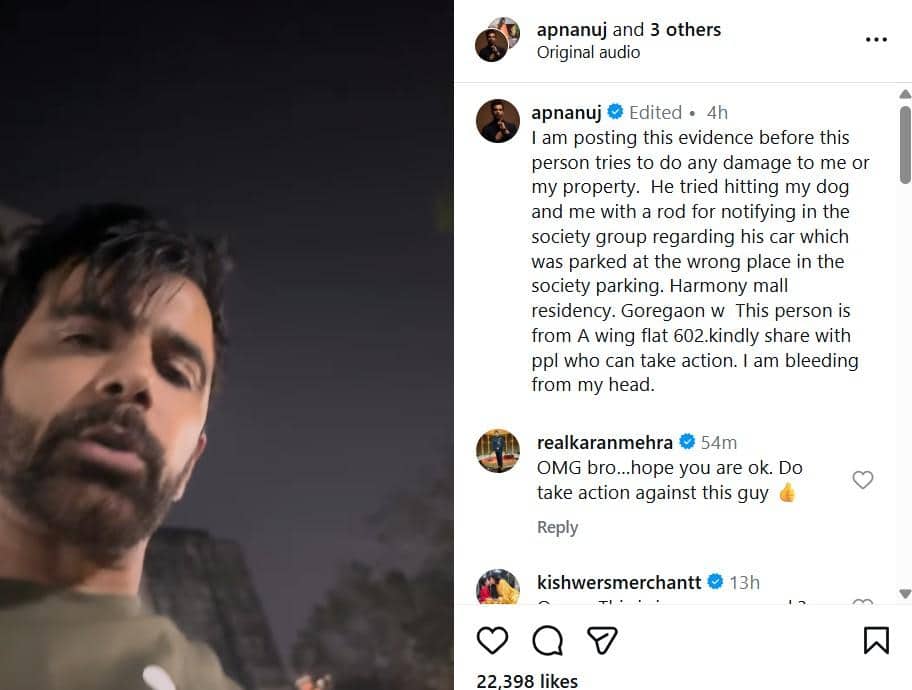Viewport: 912px width, 690px height.
Task: Reply to realkaranmehra's comment
Action: 557,527
